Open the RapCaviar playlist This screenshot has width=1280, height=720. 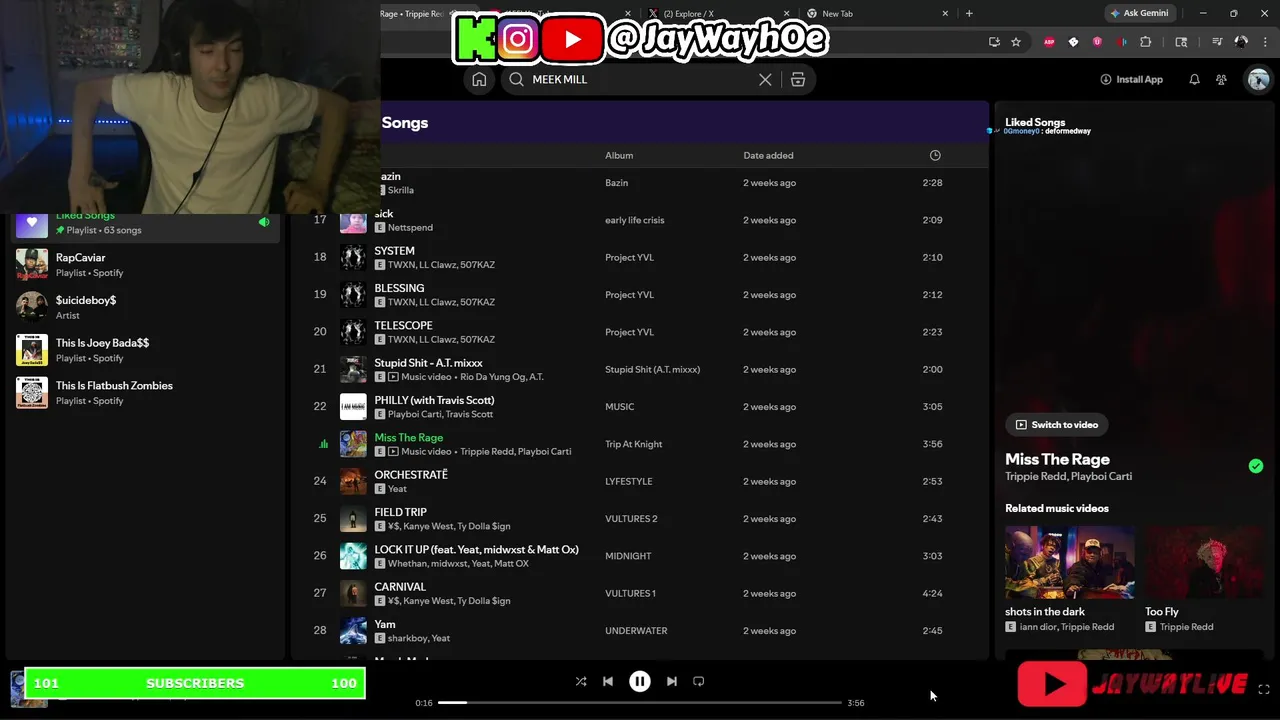(x=143, y=265)
